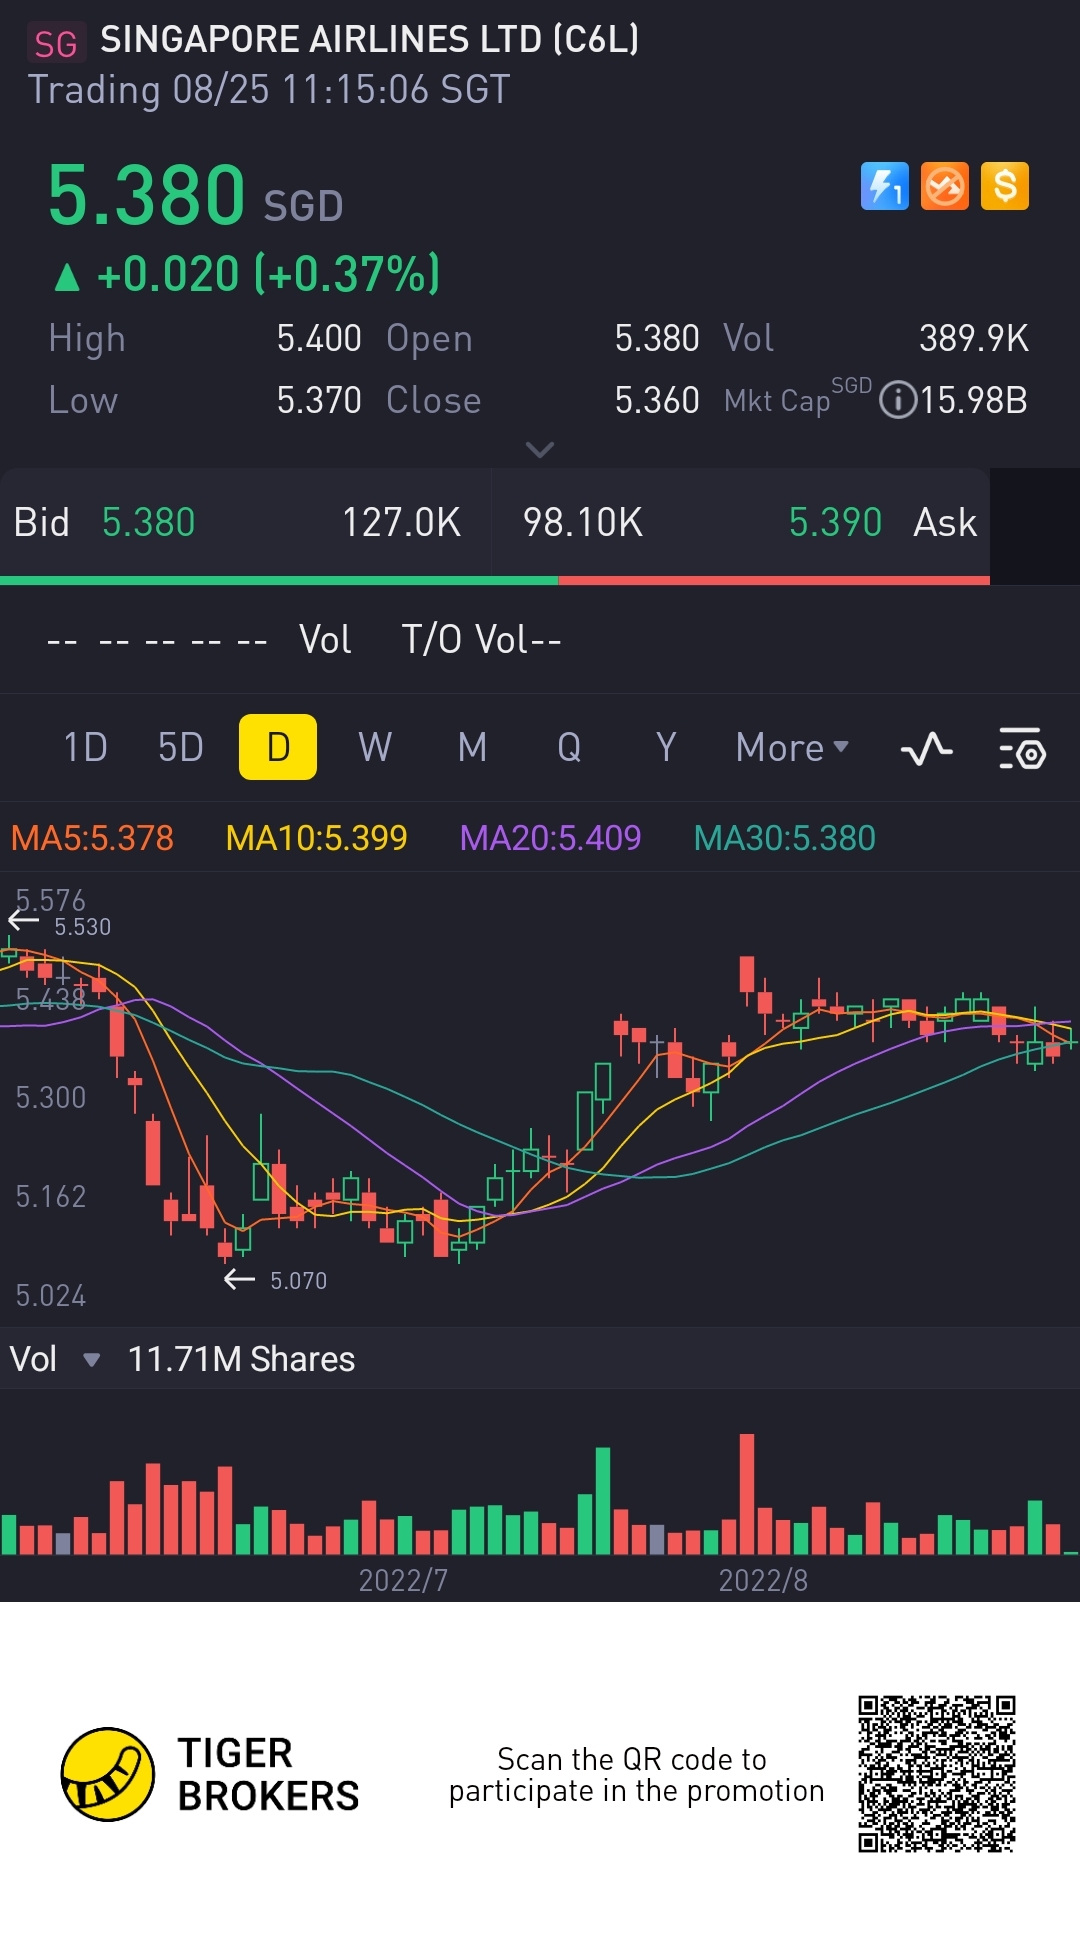Image resolution: width=1080 pixels, height=1947 pixels.
Task: Tap the 2022/8 date axis label
Action: 763,1580
